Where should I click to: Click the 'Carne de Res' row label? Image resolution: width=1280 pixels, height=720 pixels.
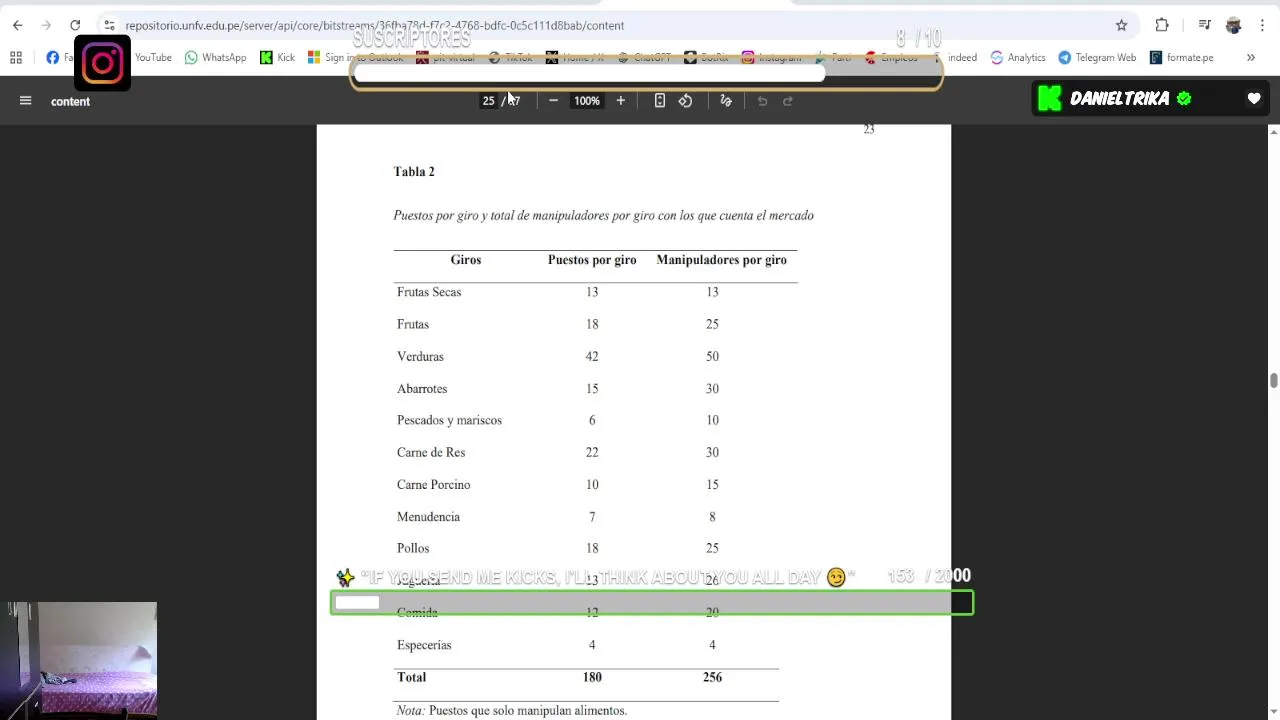(431, 452)
